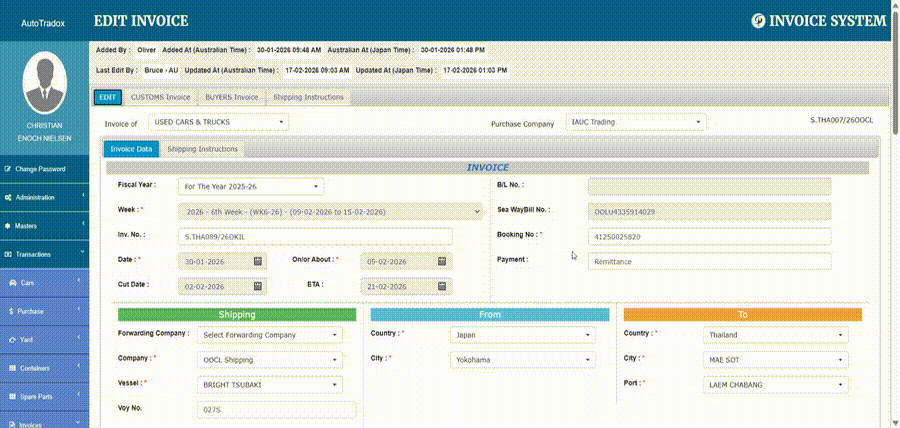Open the top Shipping Instructions tab
The height and width of the screenshot is (428, 900).
coord(308,98)
